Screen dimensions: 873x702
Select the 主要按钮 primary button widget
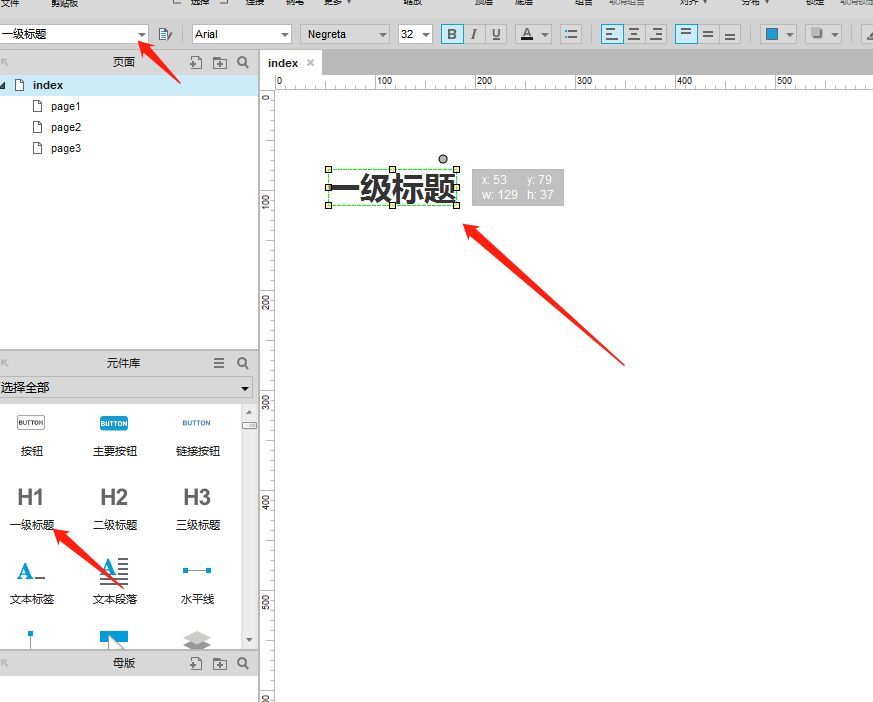[114, 436]
